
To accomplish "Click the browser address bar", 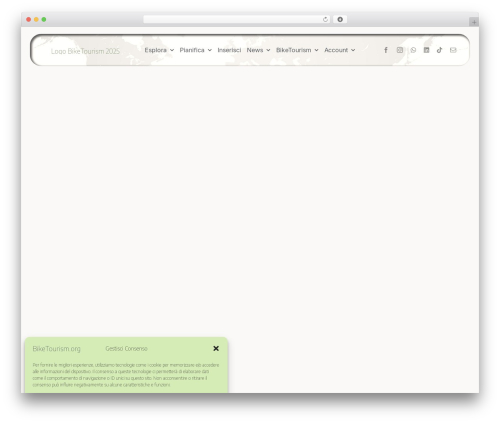I will tap(237, 19).
